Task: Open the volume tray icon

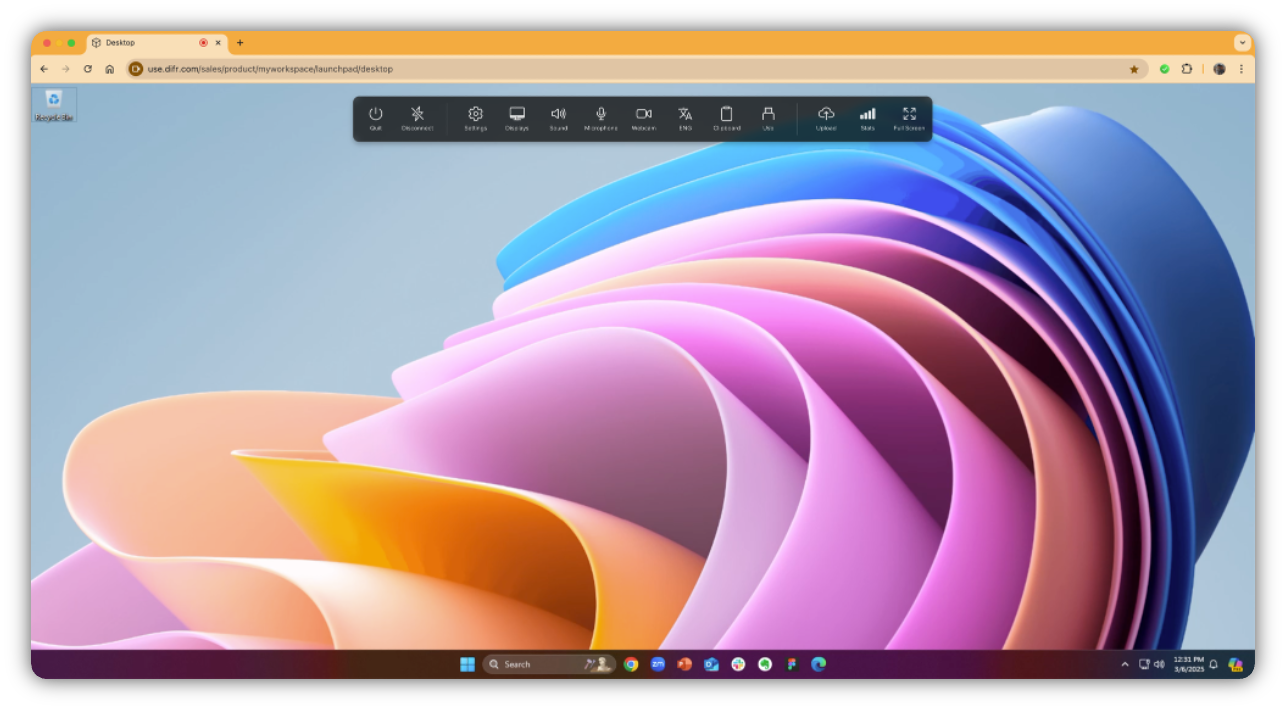Action: coord(1159,664)
